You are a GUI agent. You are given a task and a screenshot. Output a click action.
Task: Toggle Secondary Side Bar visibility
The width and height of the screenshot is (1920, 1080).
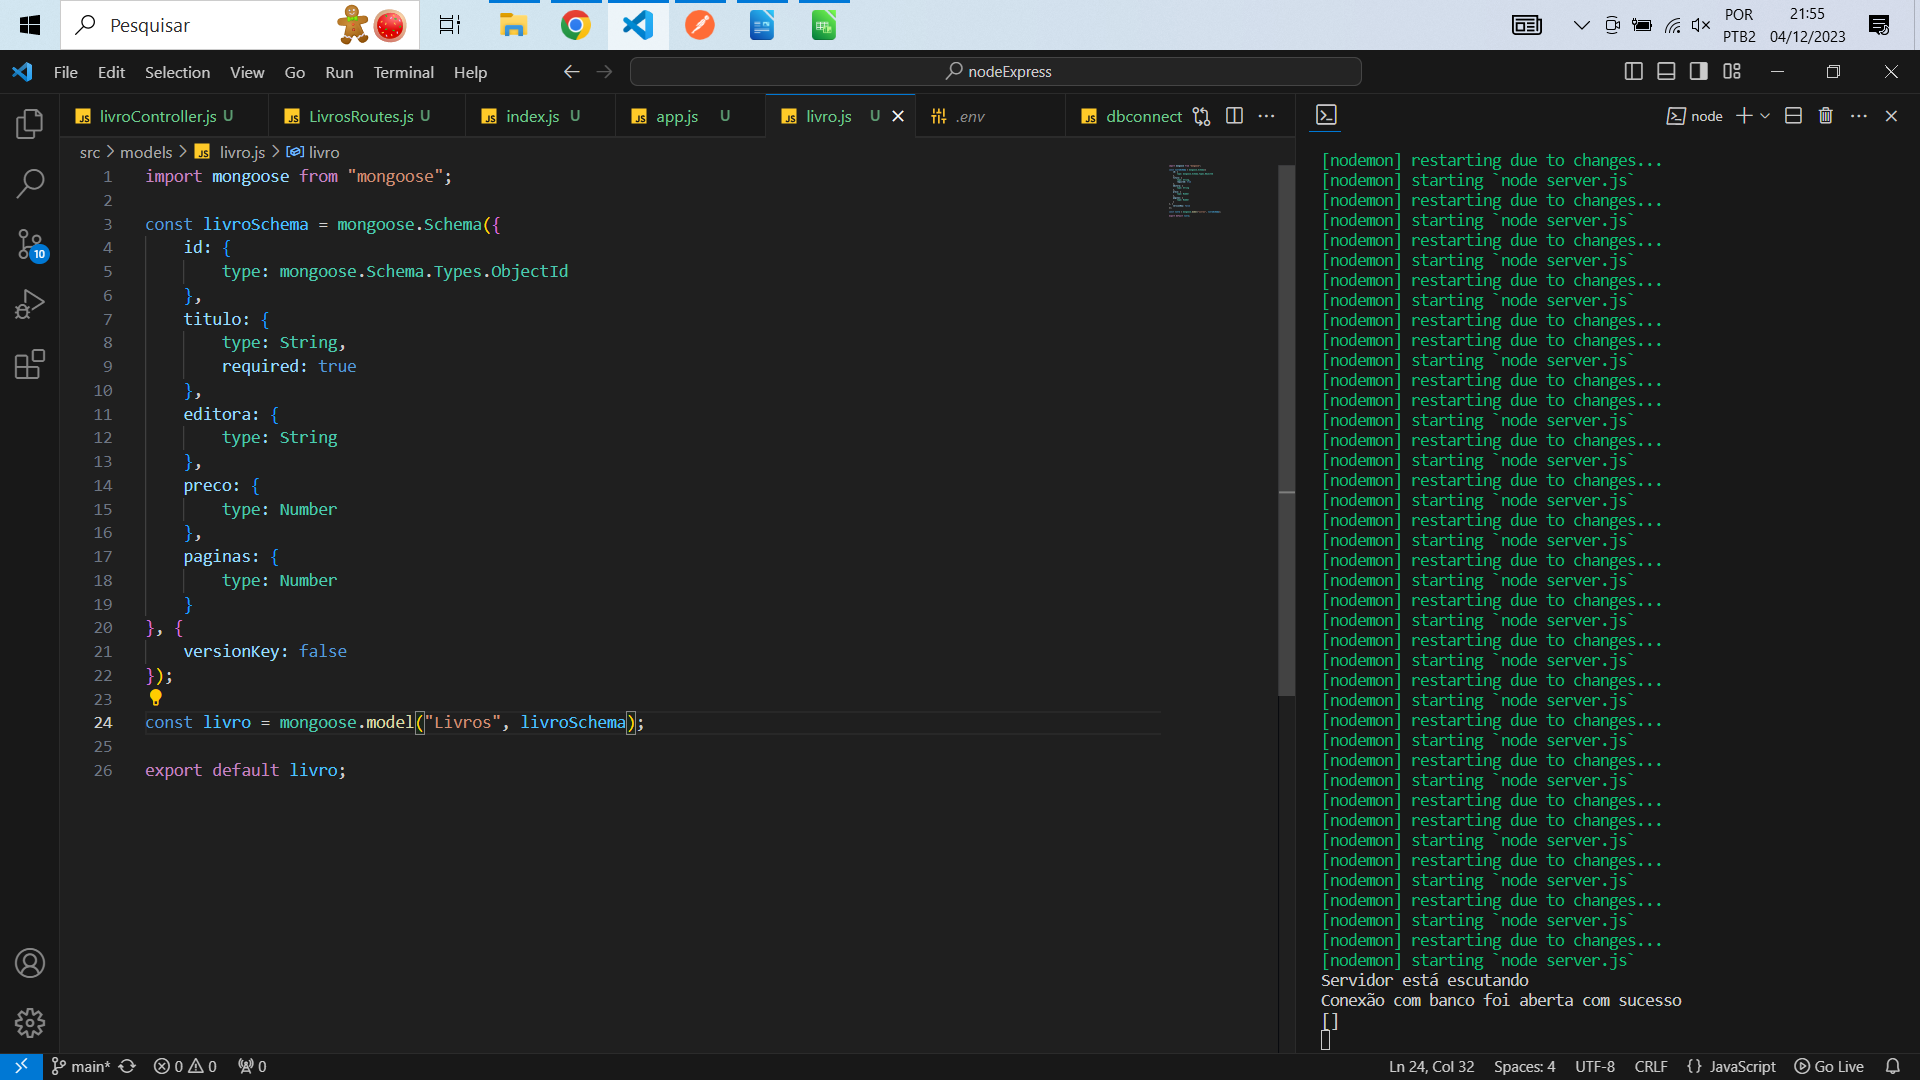point(1699,71)
